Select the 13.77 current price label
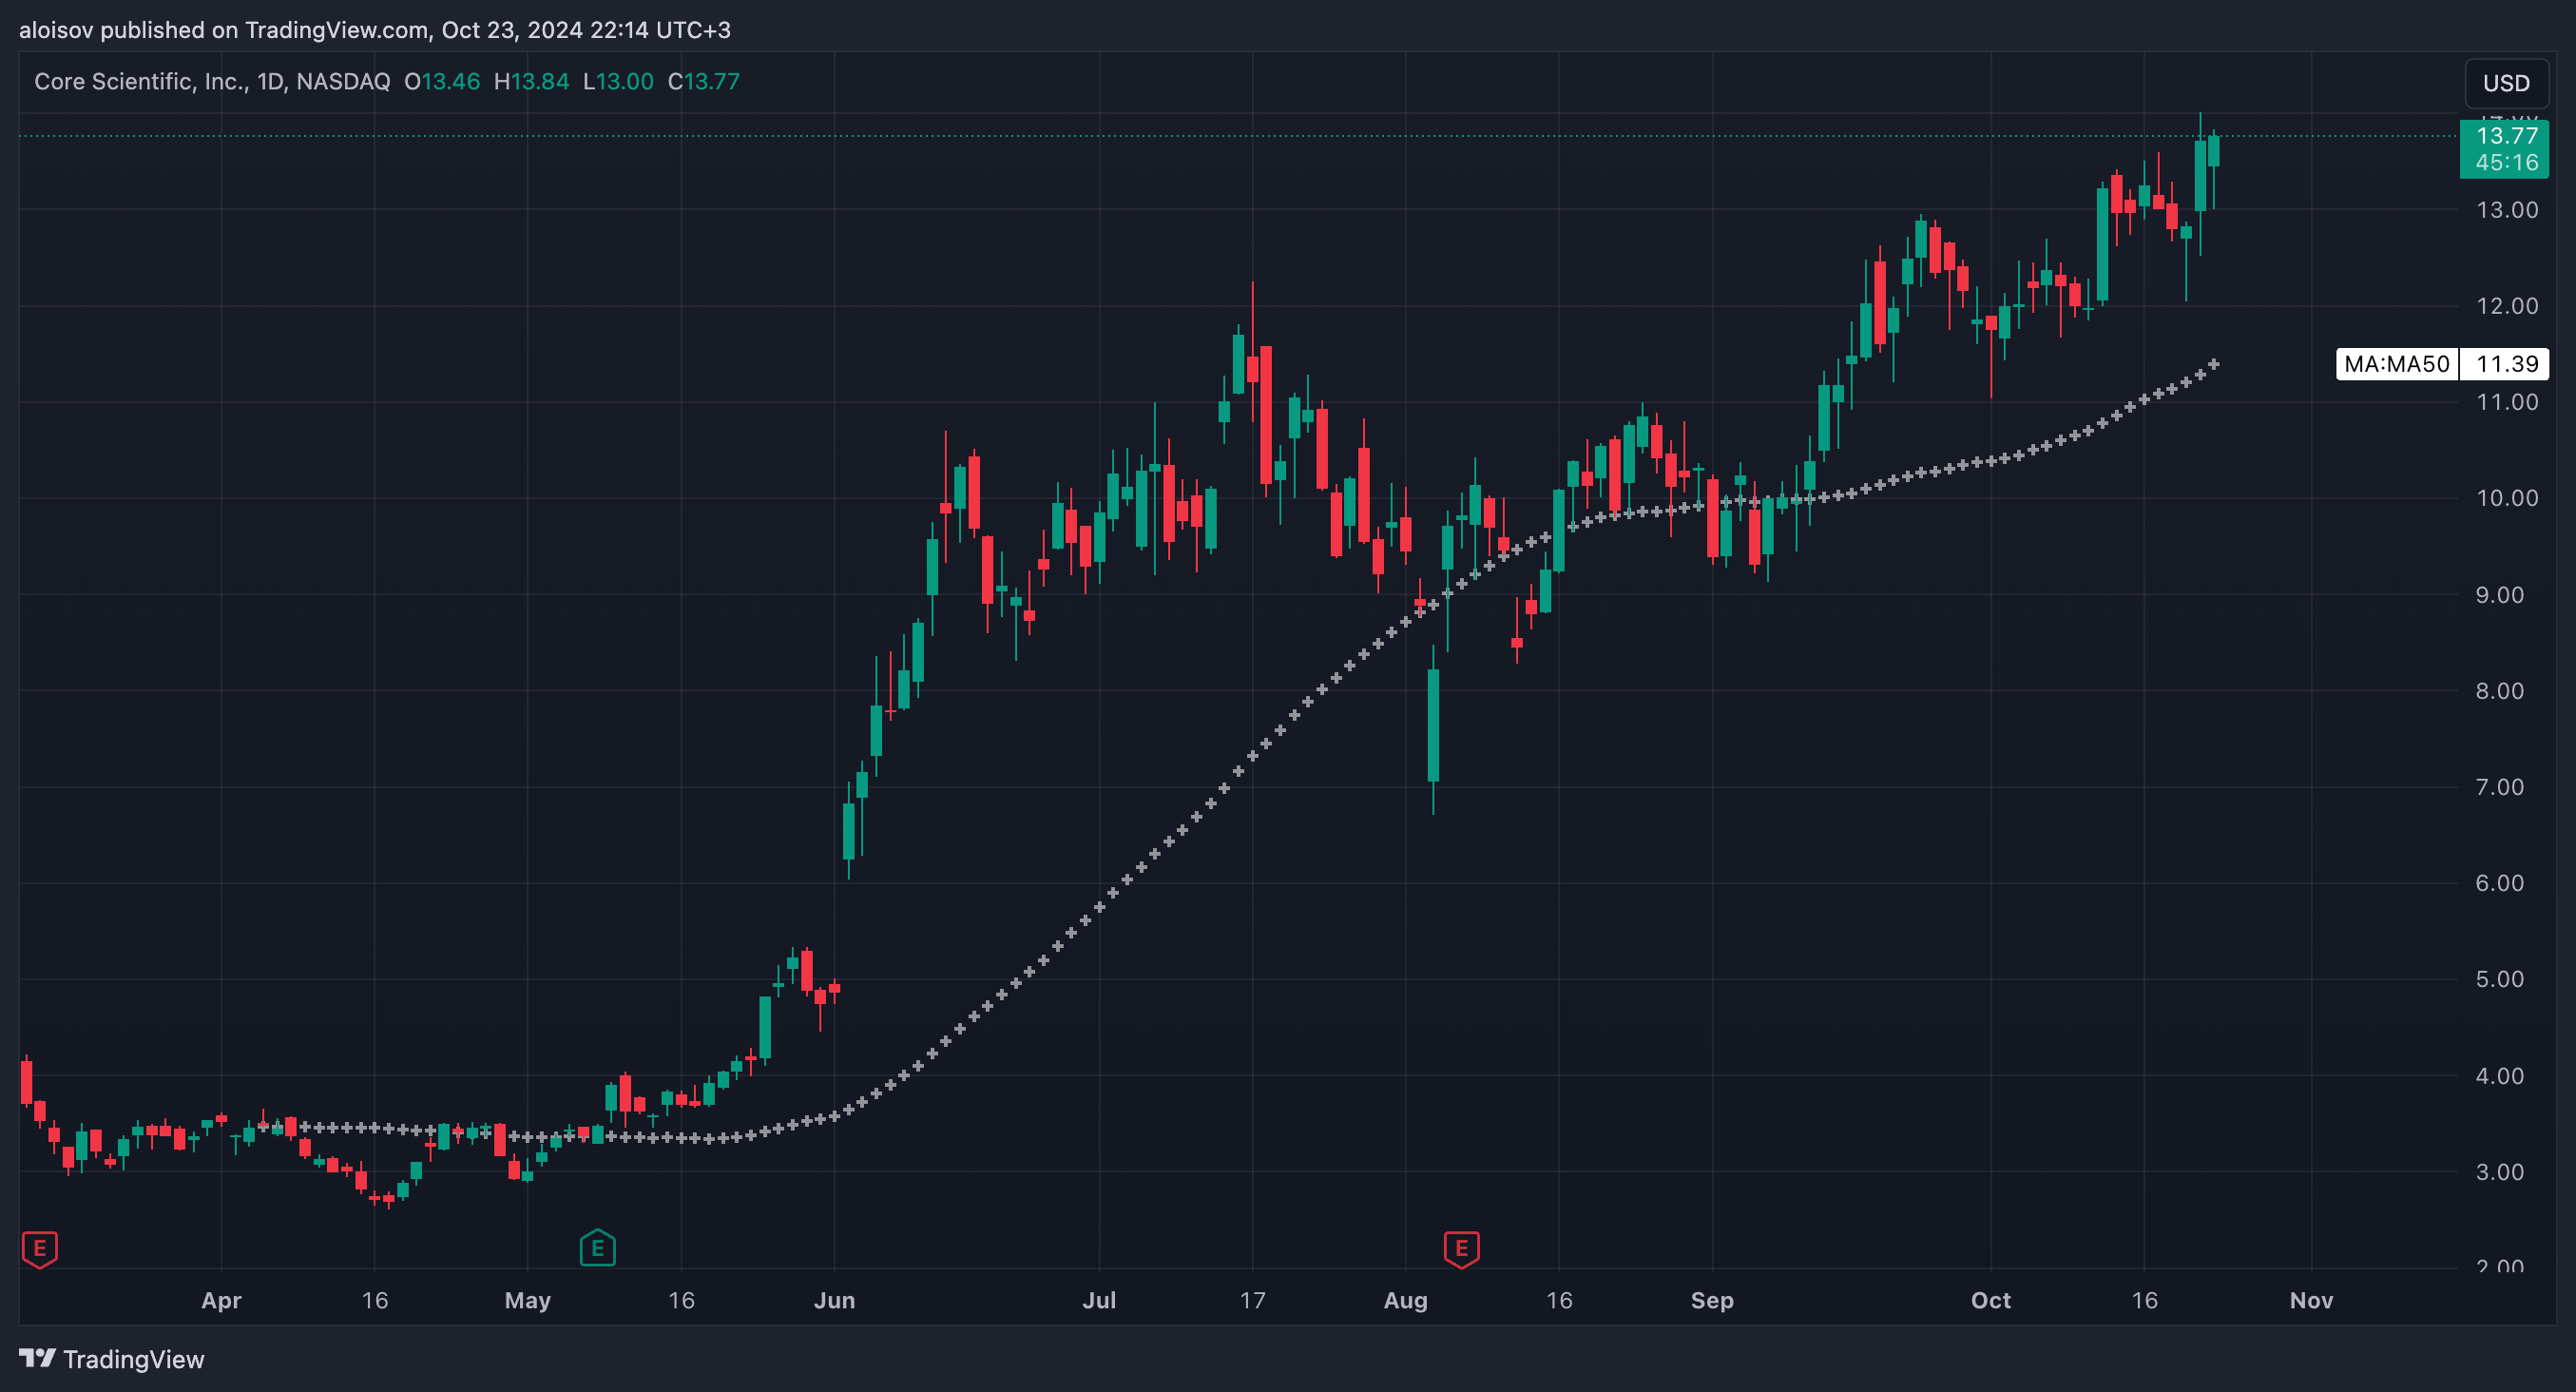 2506,136
